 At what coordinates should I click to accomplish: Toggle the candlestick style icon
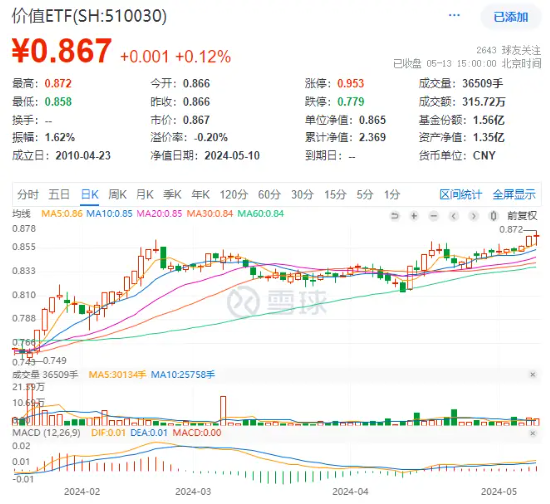tap(493, 216)
